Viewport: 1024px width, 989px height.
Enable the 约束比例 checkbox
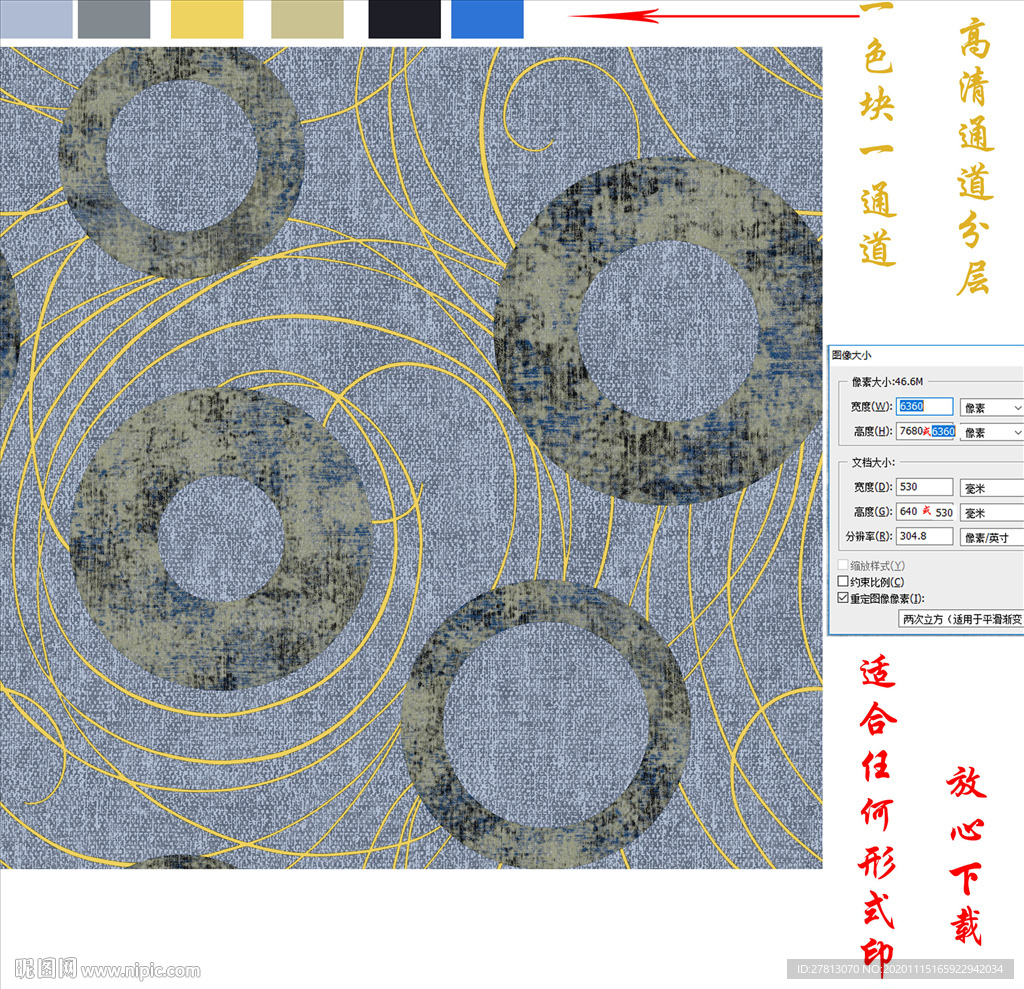tap(843, 582)
